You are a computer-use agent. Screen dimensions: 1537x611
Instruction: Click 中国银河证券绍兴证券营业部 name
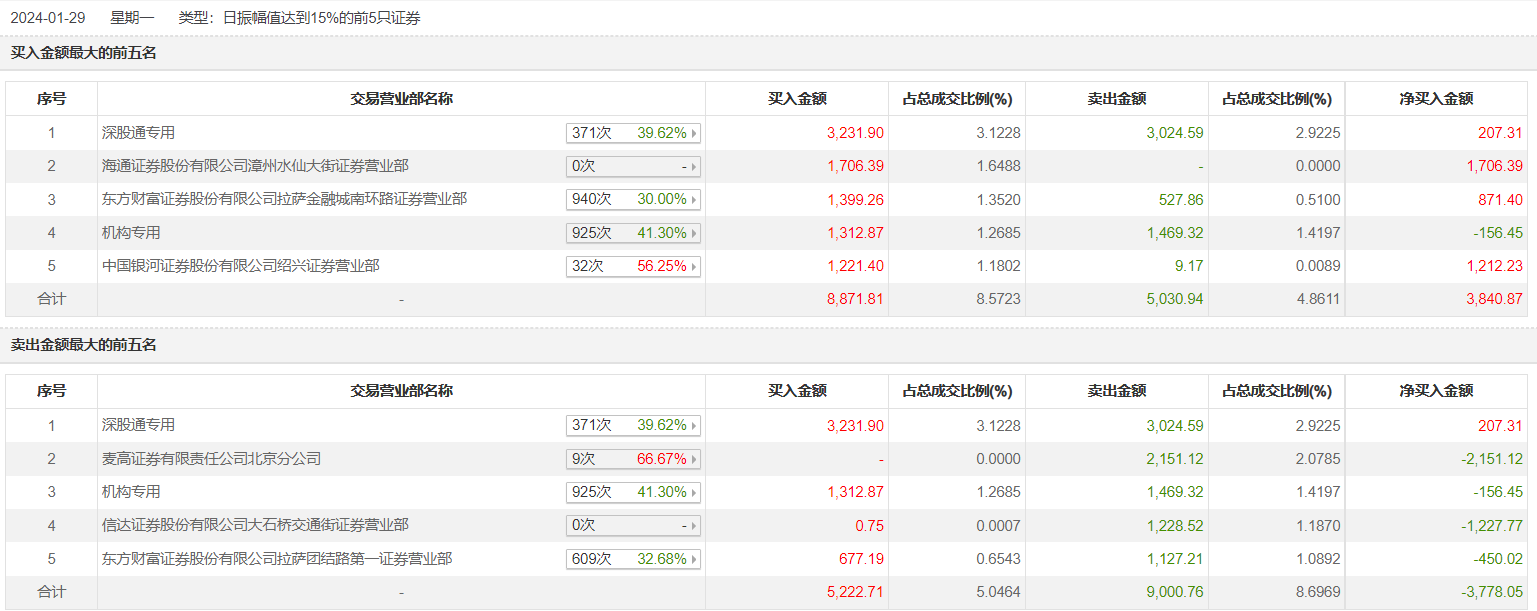[240, 266]
